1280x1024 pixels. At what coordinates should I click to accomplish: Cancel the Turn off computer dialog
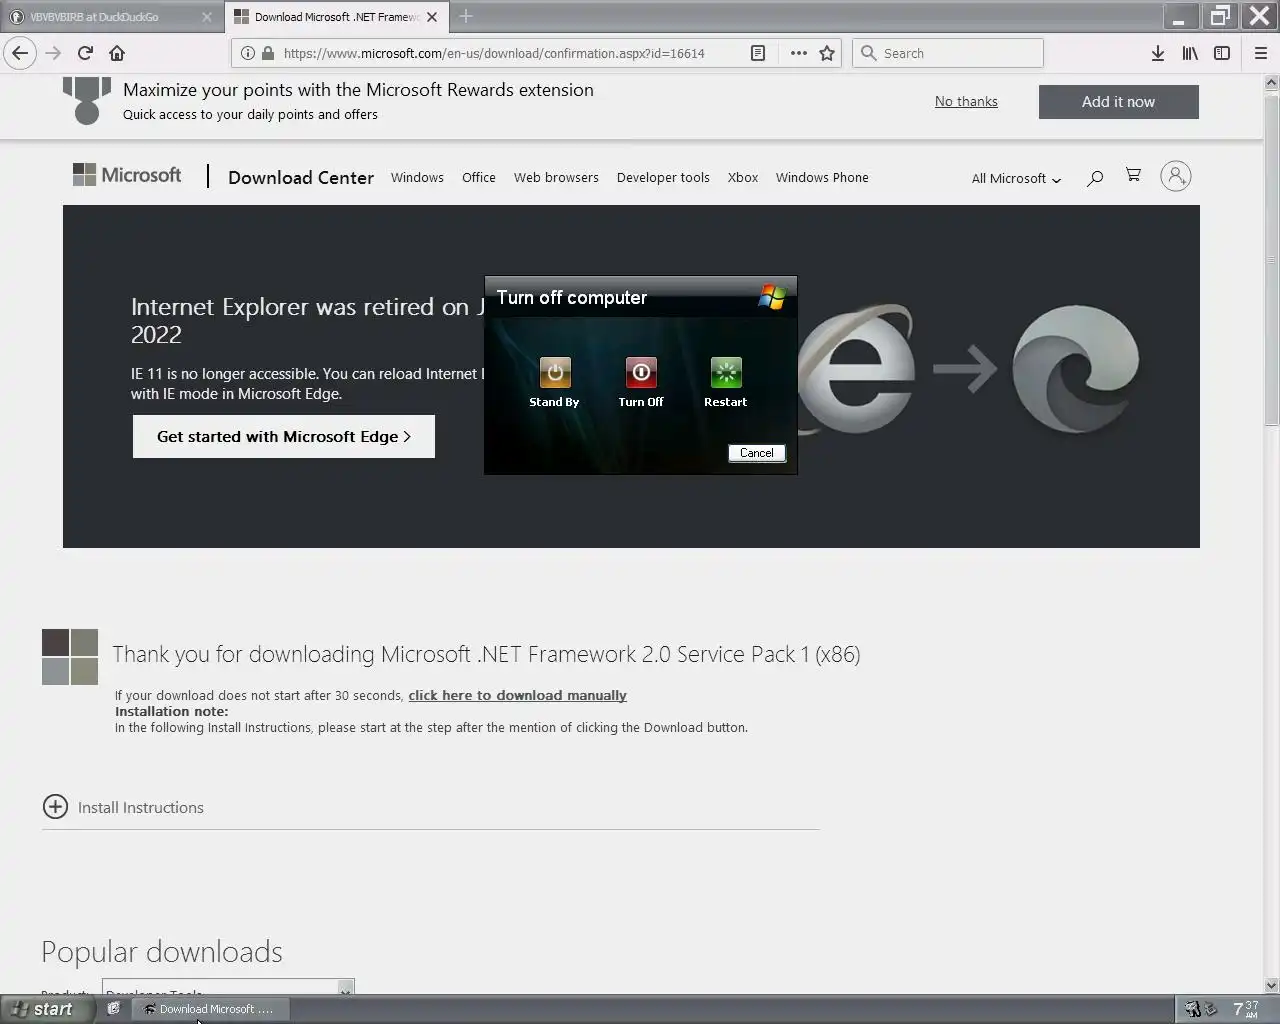[x=757, y=453]
